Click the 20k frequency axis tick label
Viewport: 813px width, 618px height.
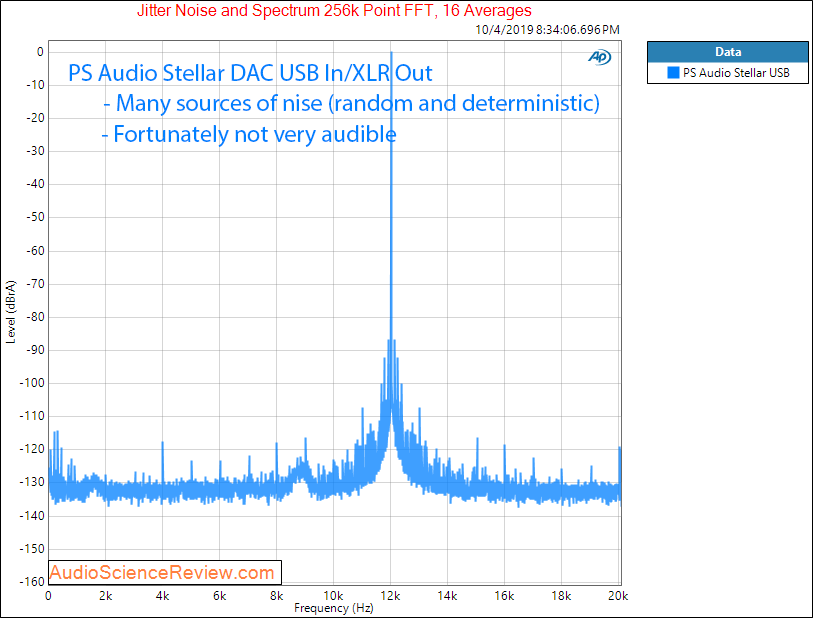coord(618,596)
